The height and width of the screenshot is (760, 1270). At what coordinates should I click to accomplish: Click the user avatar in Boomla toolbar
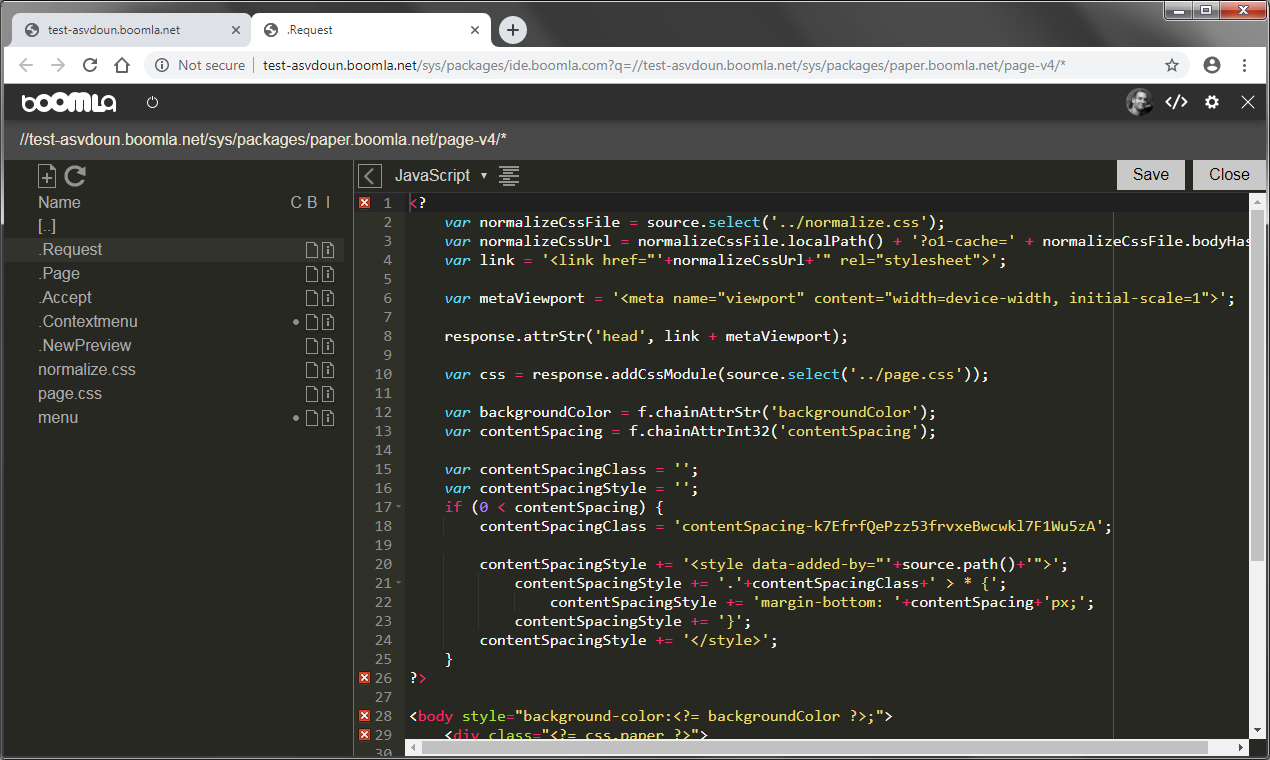click(1139, 102)
